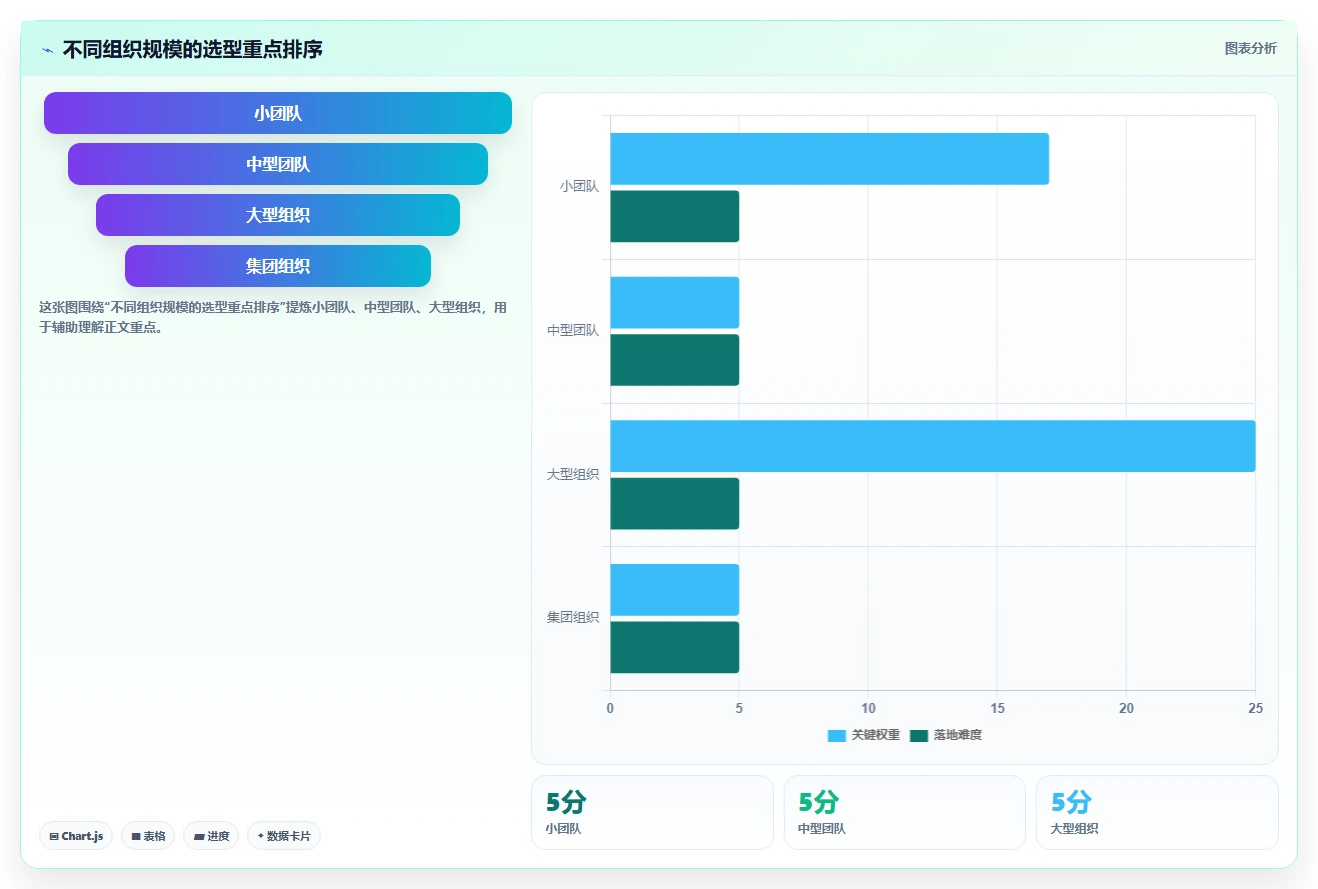Click the green 落地难度 bar for 大型组织
The width and height of the screenshot is (1318, 889).
click(x=674, y=504)
